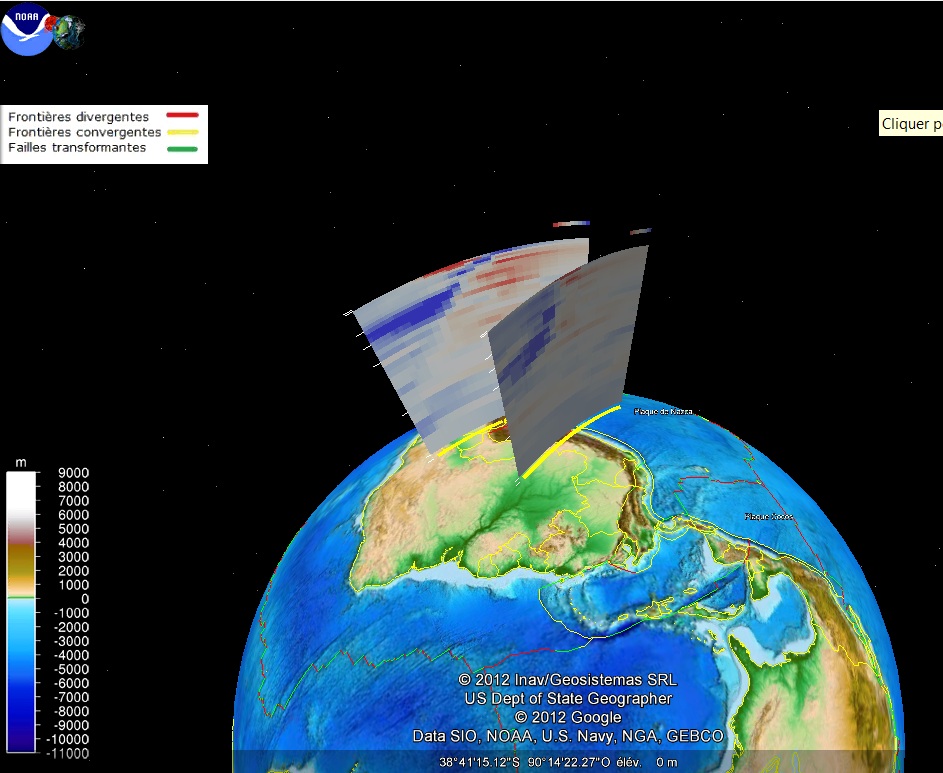The width and height of the screenshot is (943, 773).
Task: Click the 'Plaque Cocos' map label
Action: click(x=768, y=516)
